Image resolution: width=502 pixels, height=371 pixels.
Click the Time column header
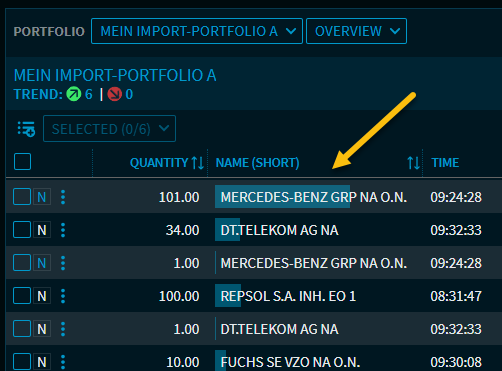pyautogui.click(x=445, y=163)
